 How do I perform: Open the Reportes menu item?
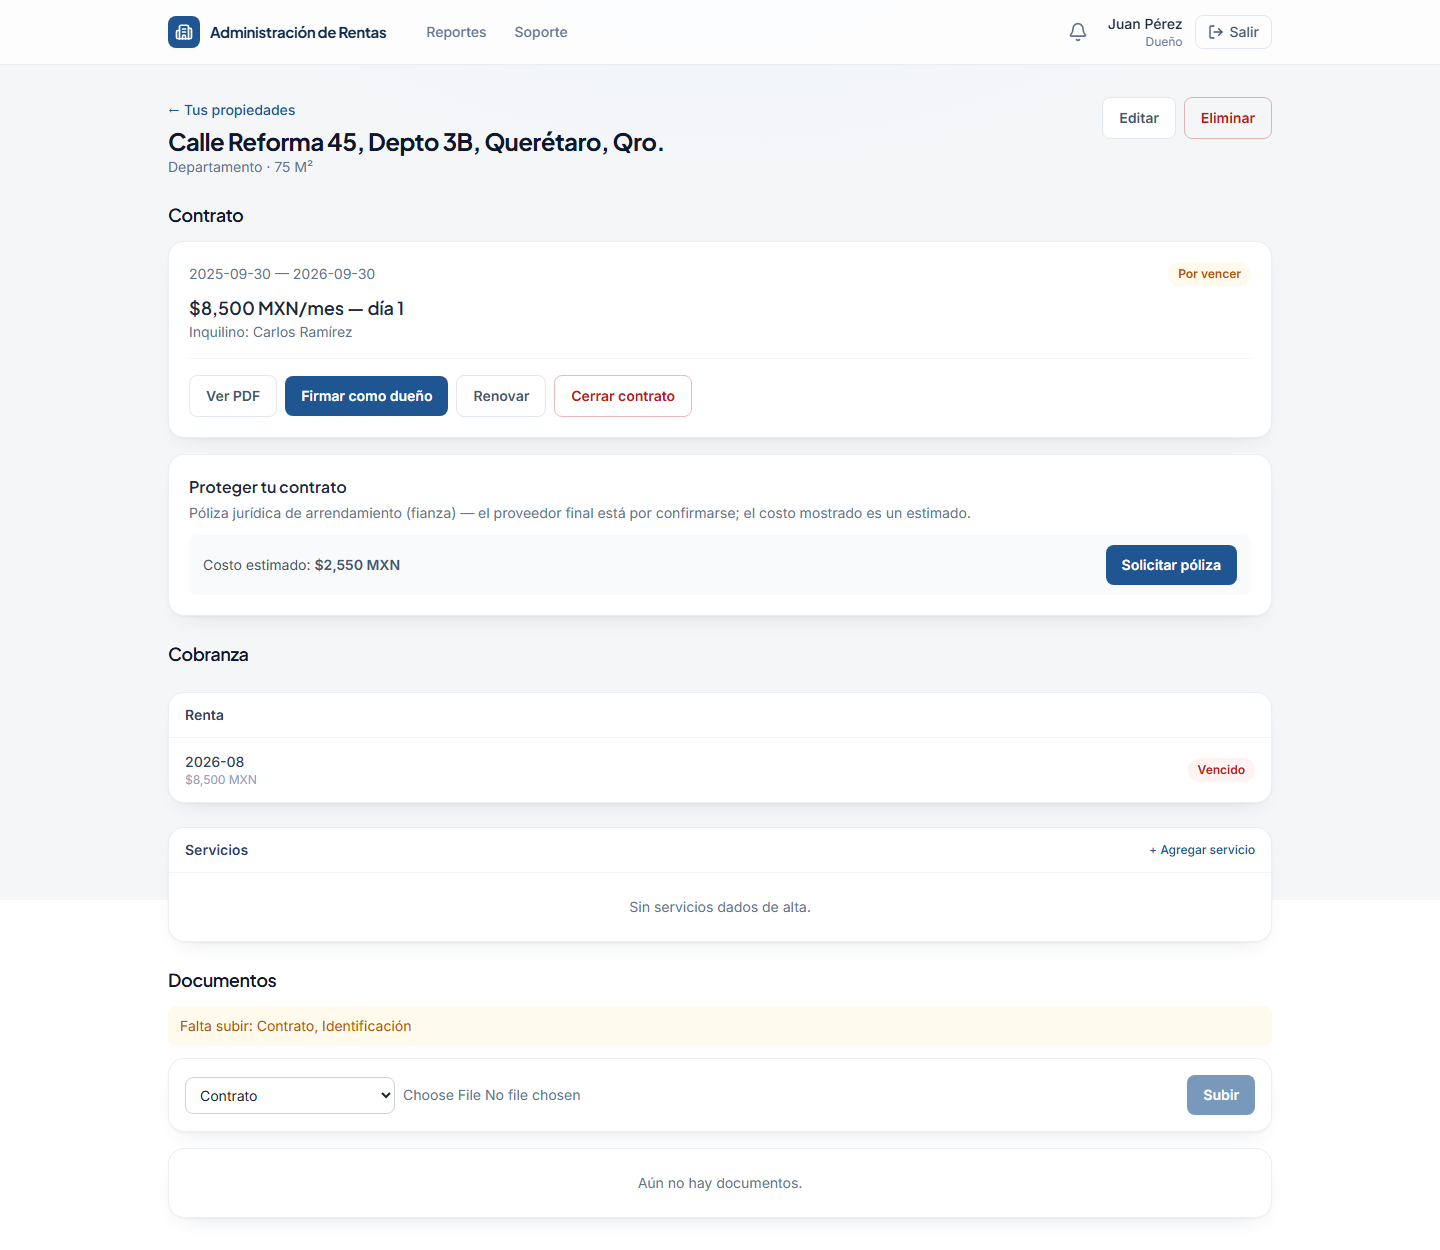point(456,32)
